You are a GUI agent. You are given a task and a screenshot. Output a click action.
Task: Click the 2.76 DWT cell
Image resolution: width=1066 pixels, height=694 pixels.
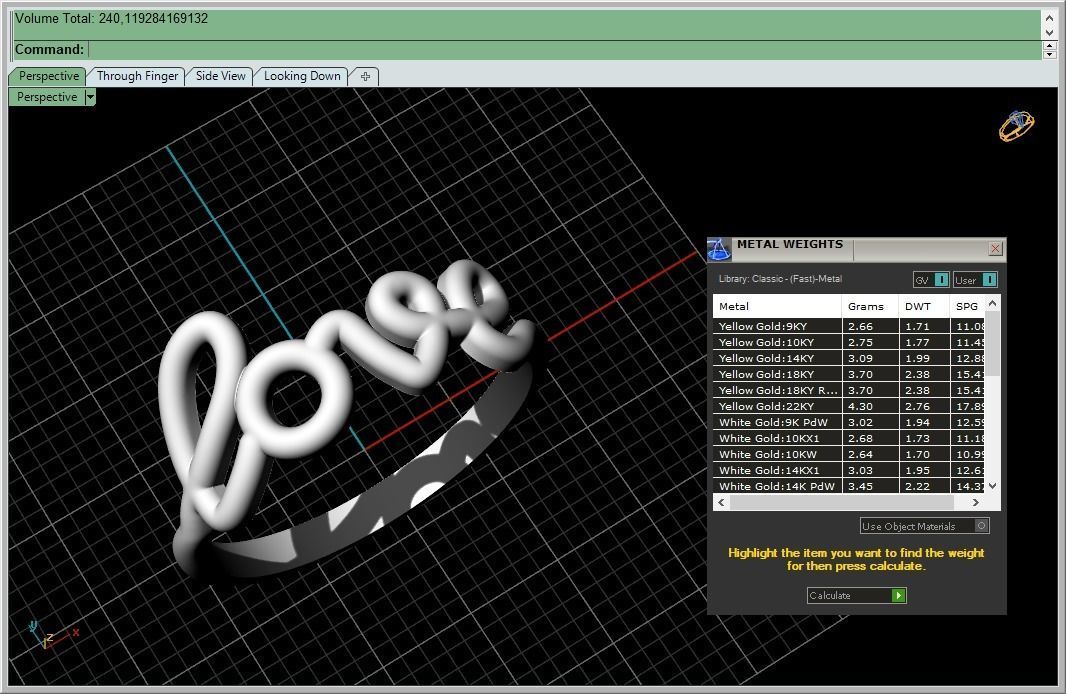click(923, 406)
